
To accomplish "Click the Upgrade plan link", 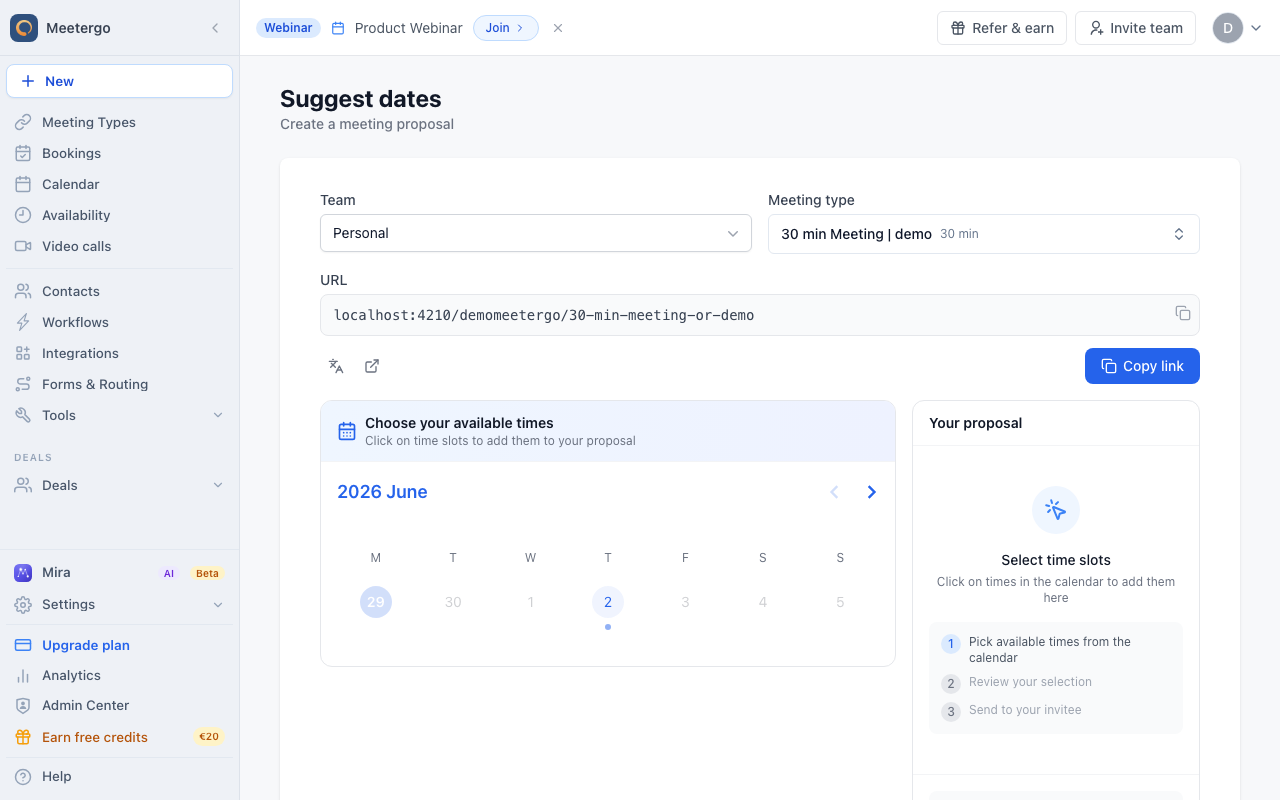I will click(86, 645).
